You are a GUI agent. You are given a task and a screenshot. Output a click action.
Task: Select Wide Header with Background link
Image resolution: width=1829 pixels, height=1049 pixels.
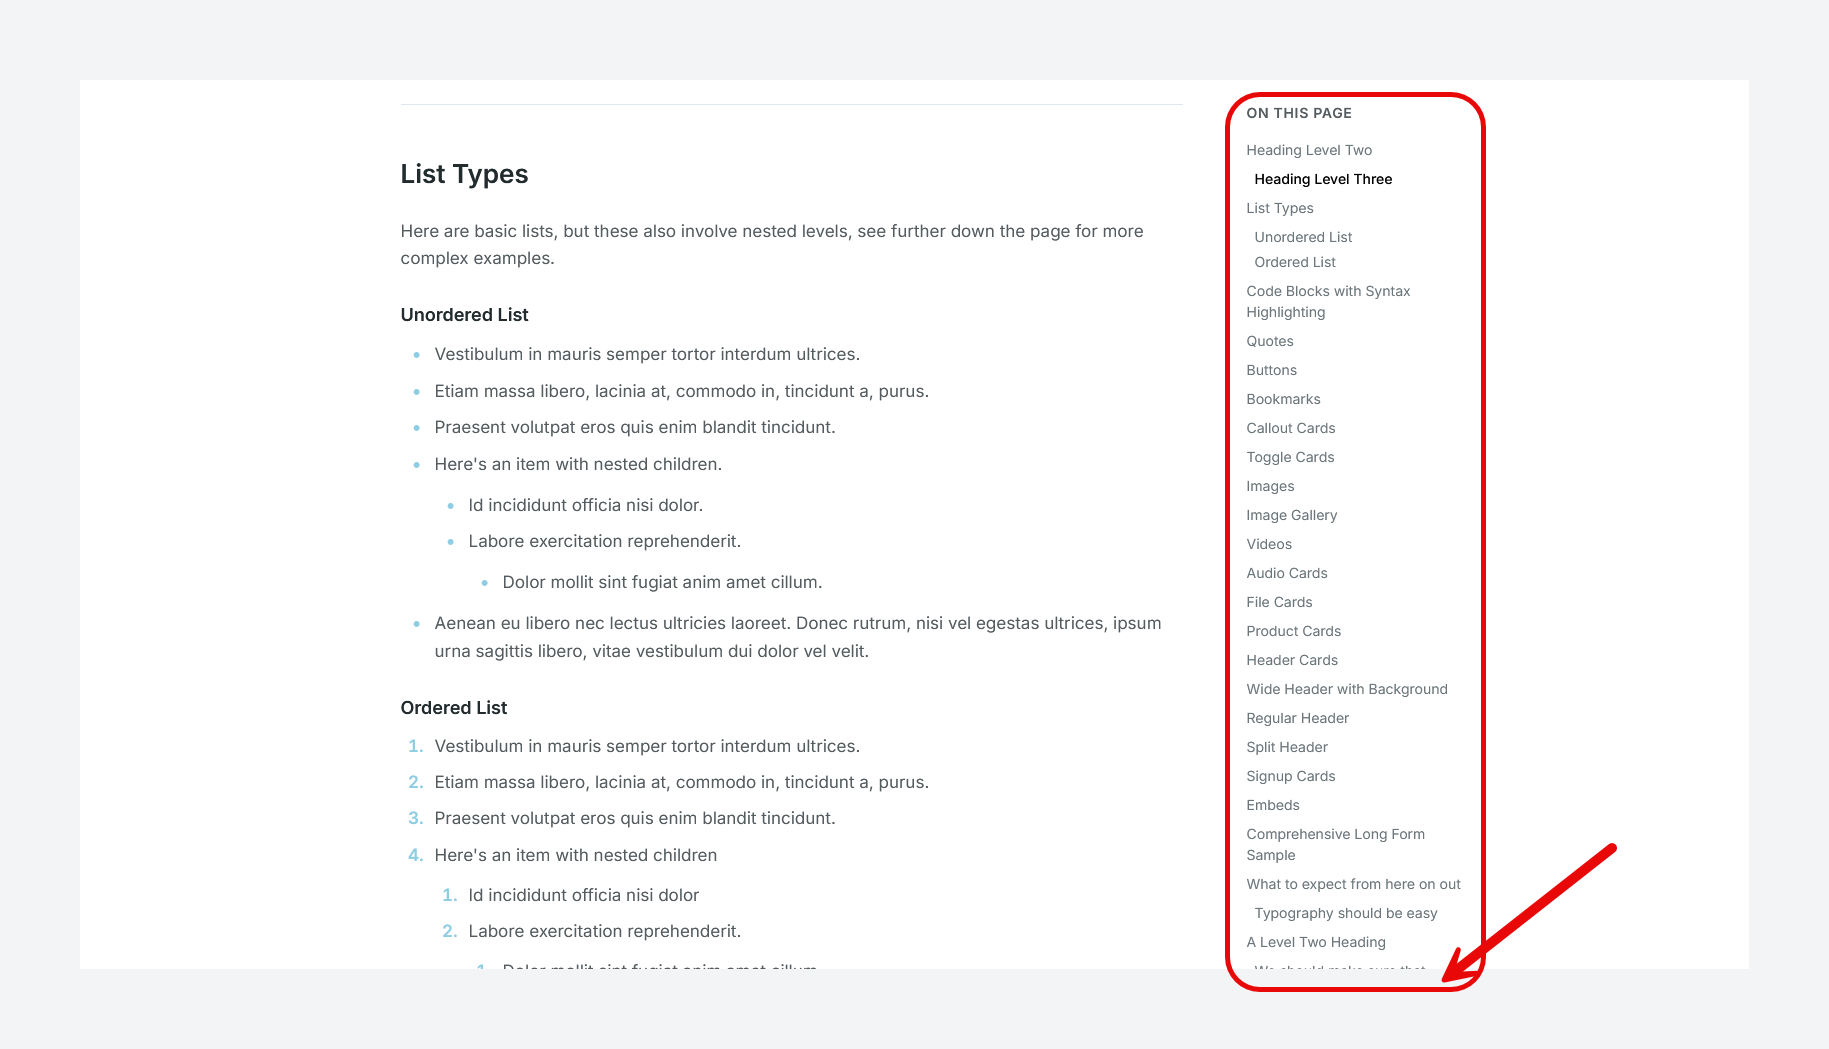1347,689
